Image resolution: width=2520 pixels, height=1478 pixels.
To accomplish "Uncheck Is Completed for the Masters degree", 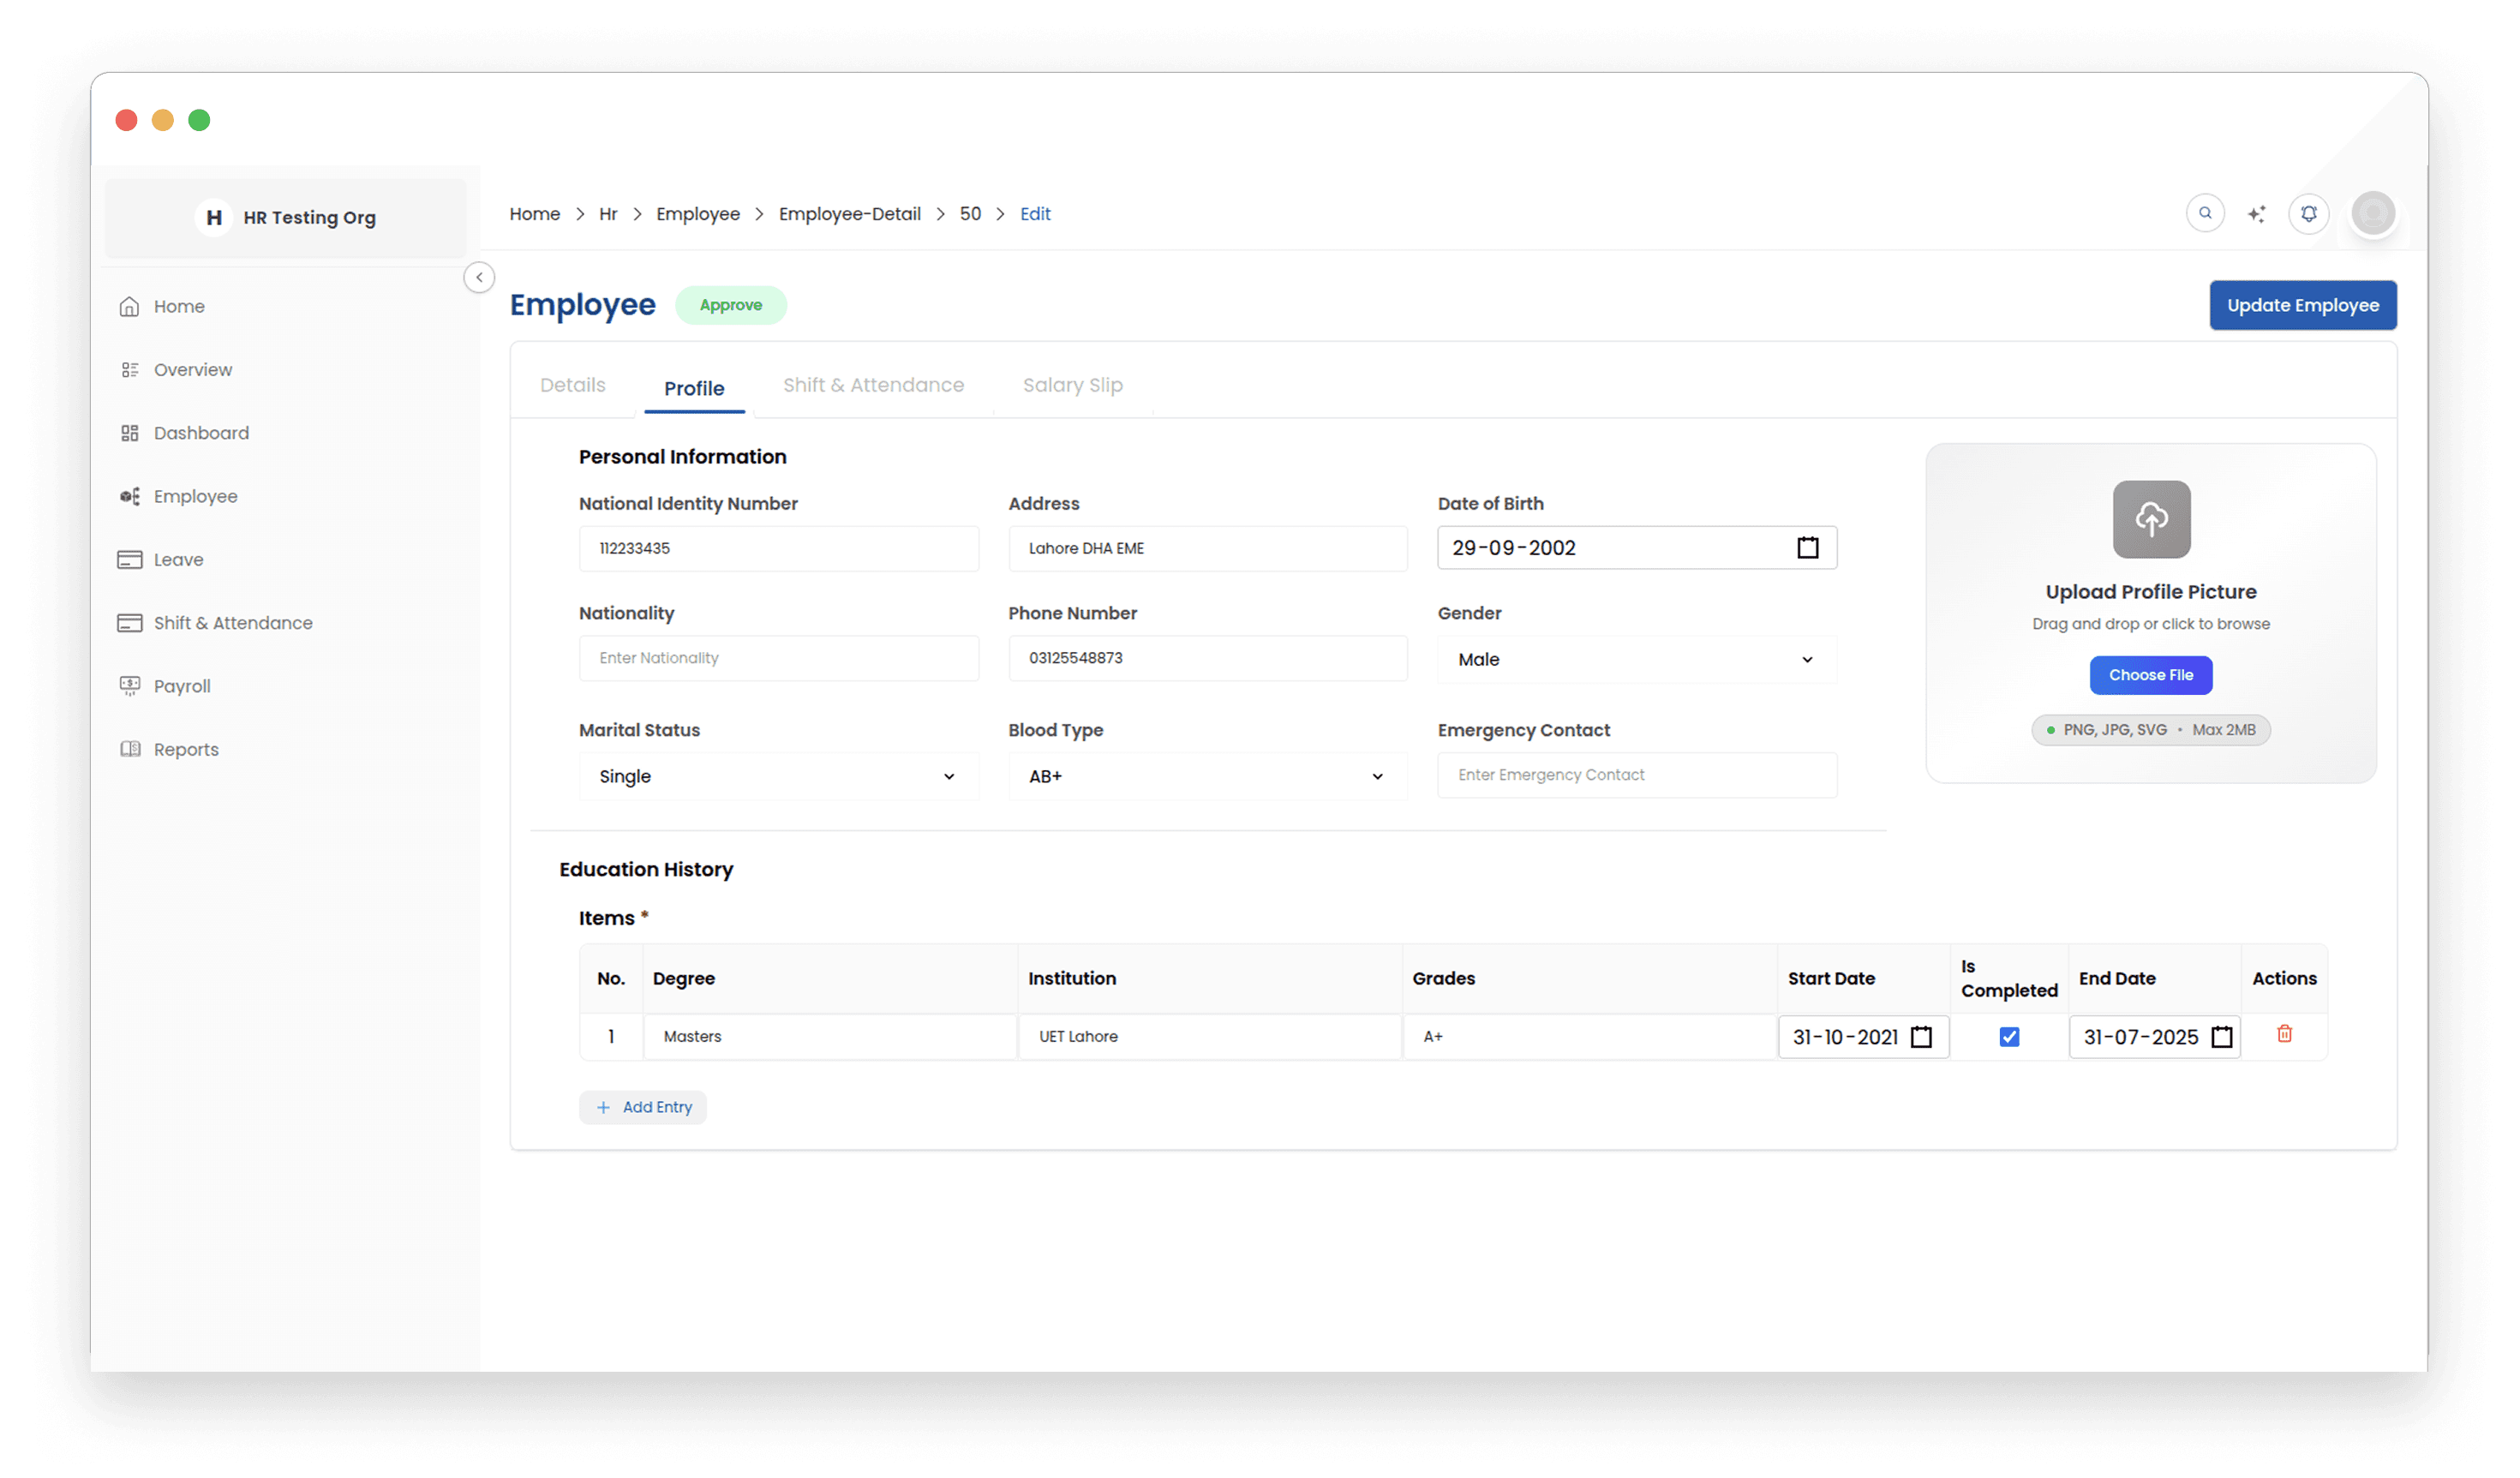I will tap(2009, 1036).
